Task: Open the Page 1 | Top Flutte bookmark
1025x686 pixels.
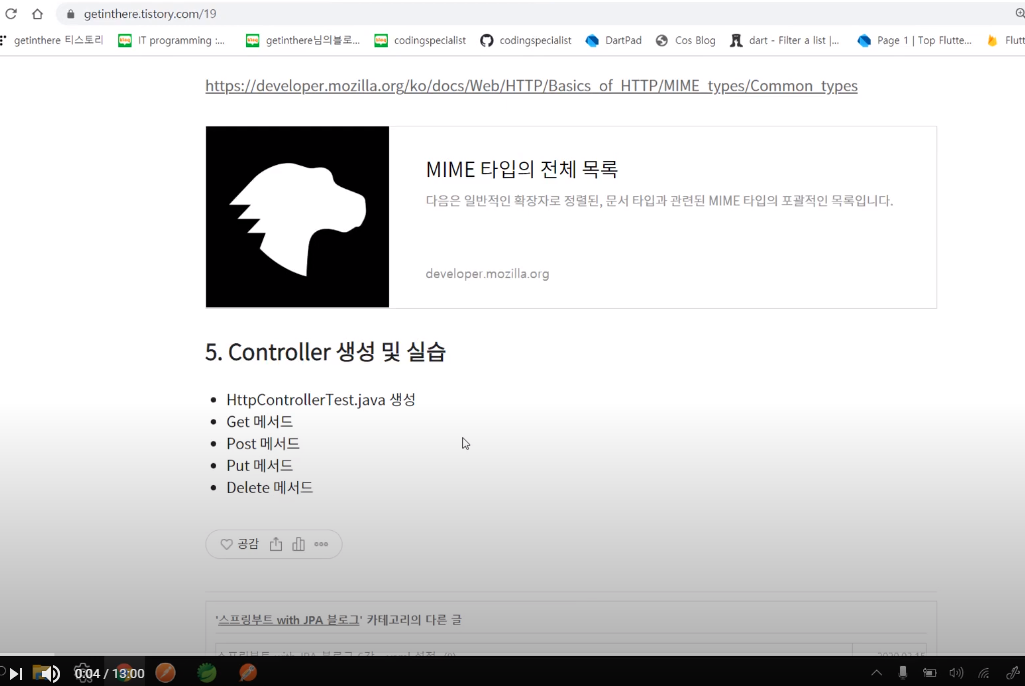Action: [915, 41]
